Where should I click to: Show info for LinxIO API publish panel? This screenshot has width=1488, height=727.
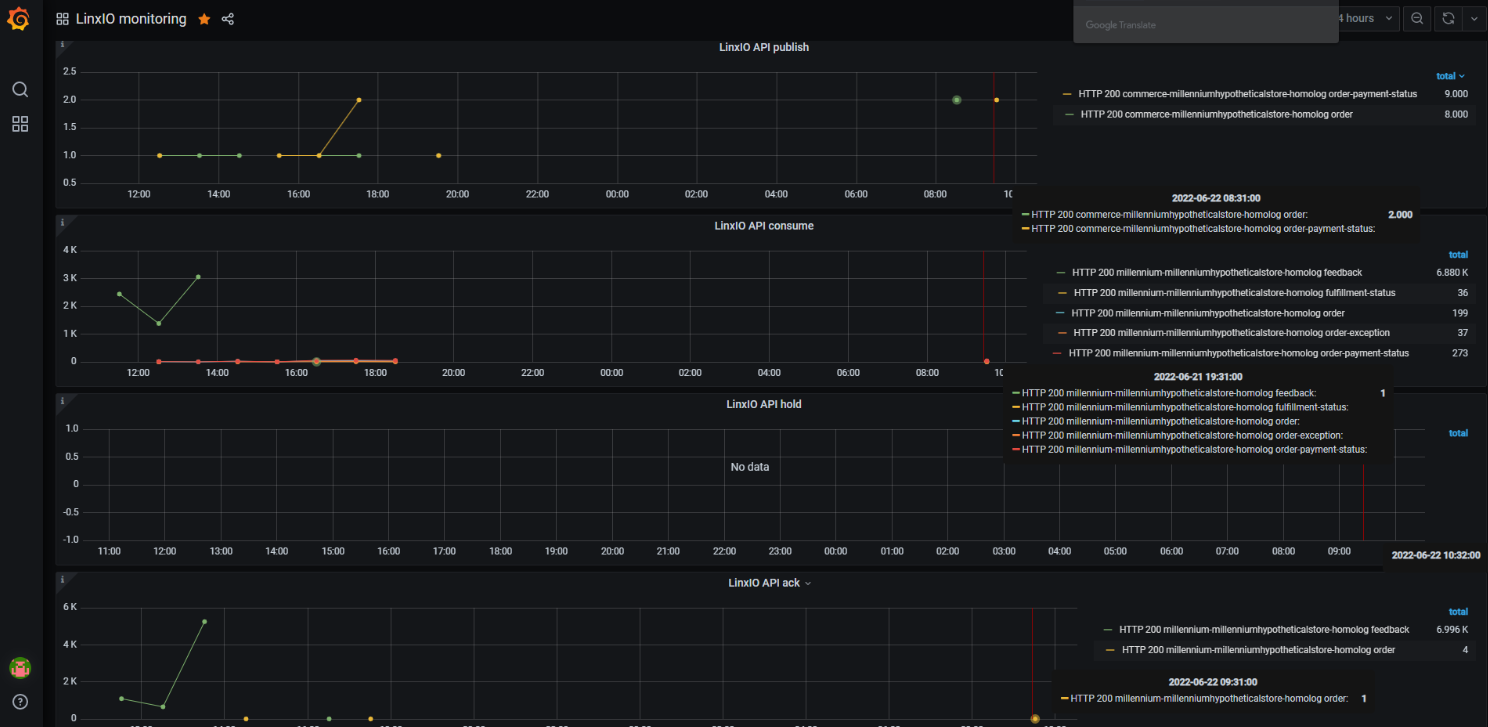click(x=62, y=45)
